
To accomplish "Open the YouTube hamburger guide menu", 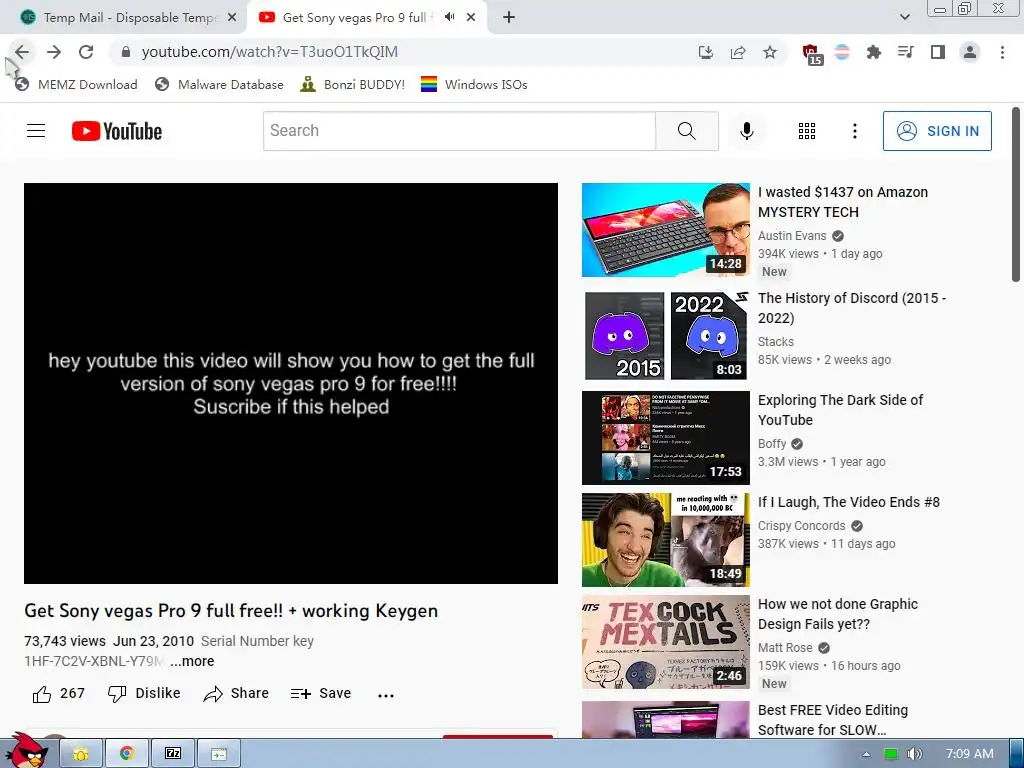I will pyautogui.click(x=36, y=131).
